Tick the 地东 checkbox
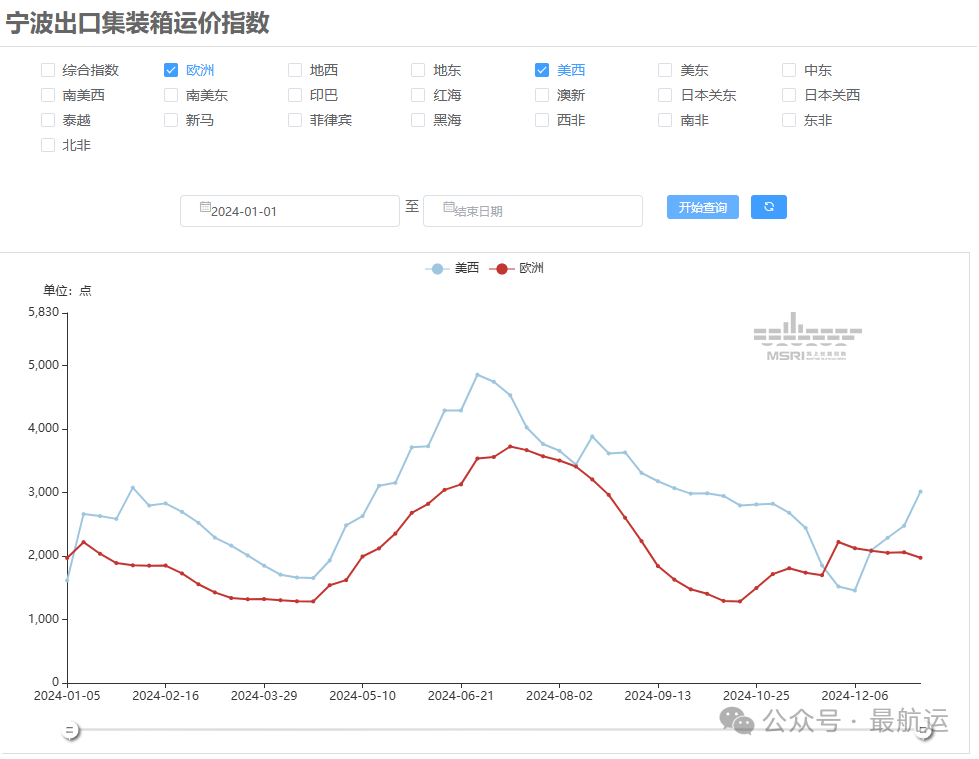 coord(418,70)
